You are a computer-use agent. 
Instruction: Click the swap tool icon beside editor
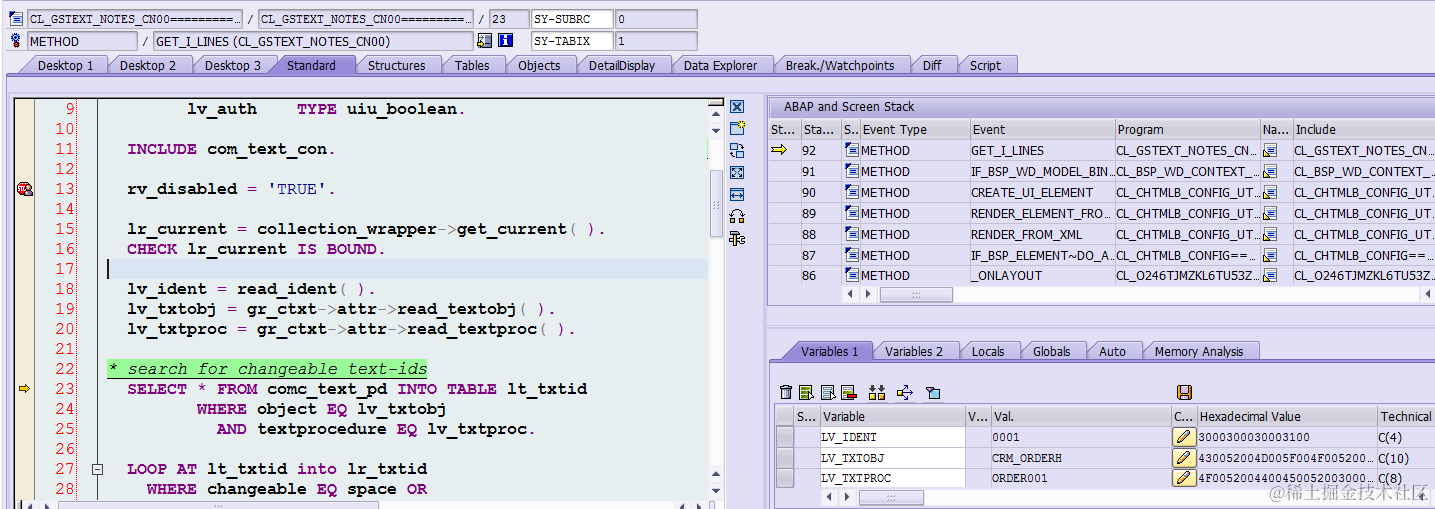click(x=737, y=151)
